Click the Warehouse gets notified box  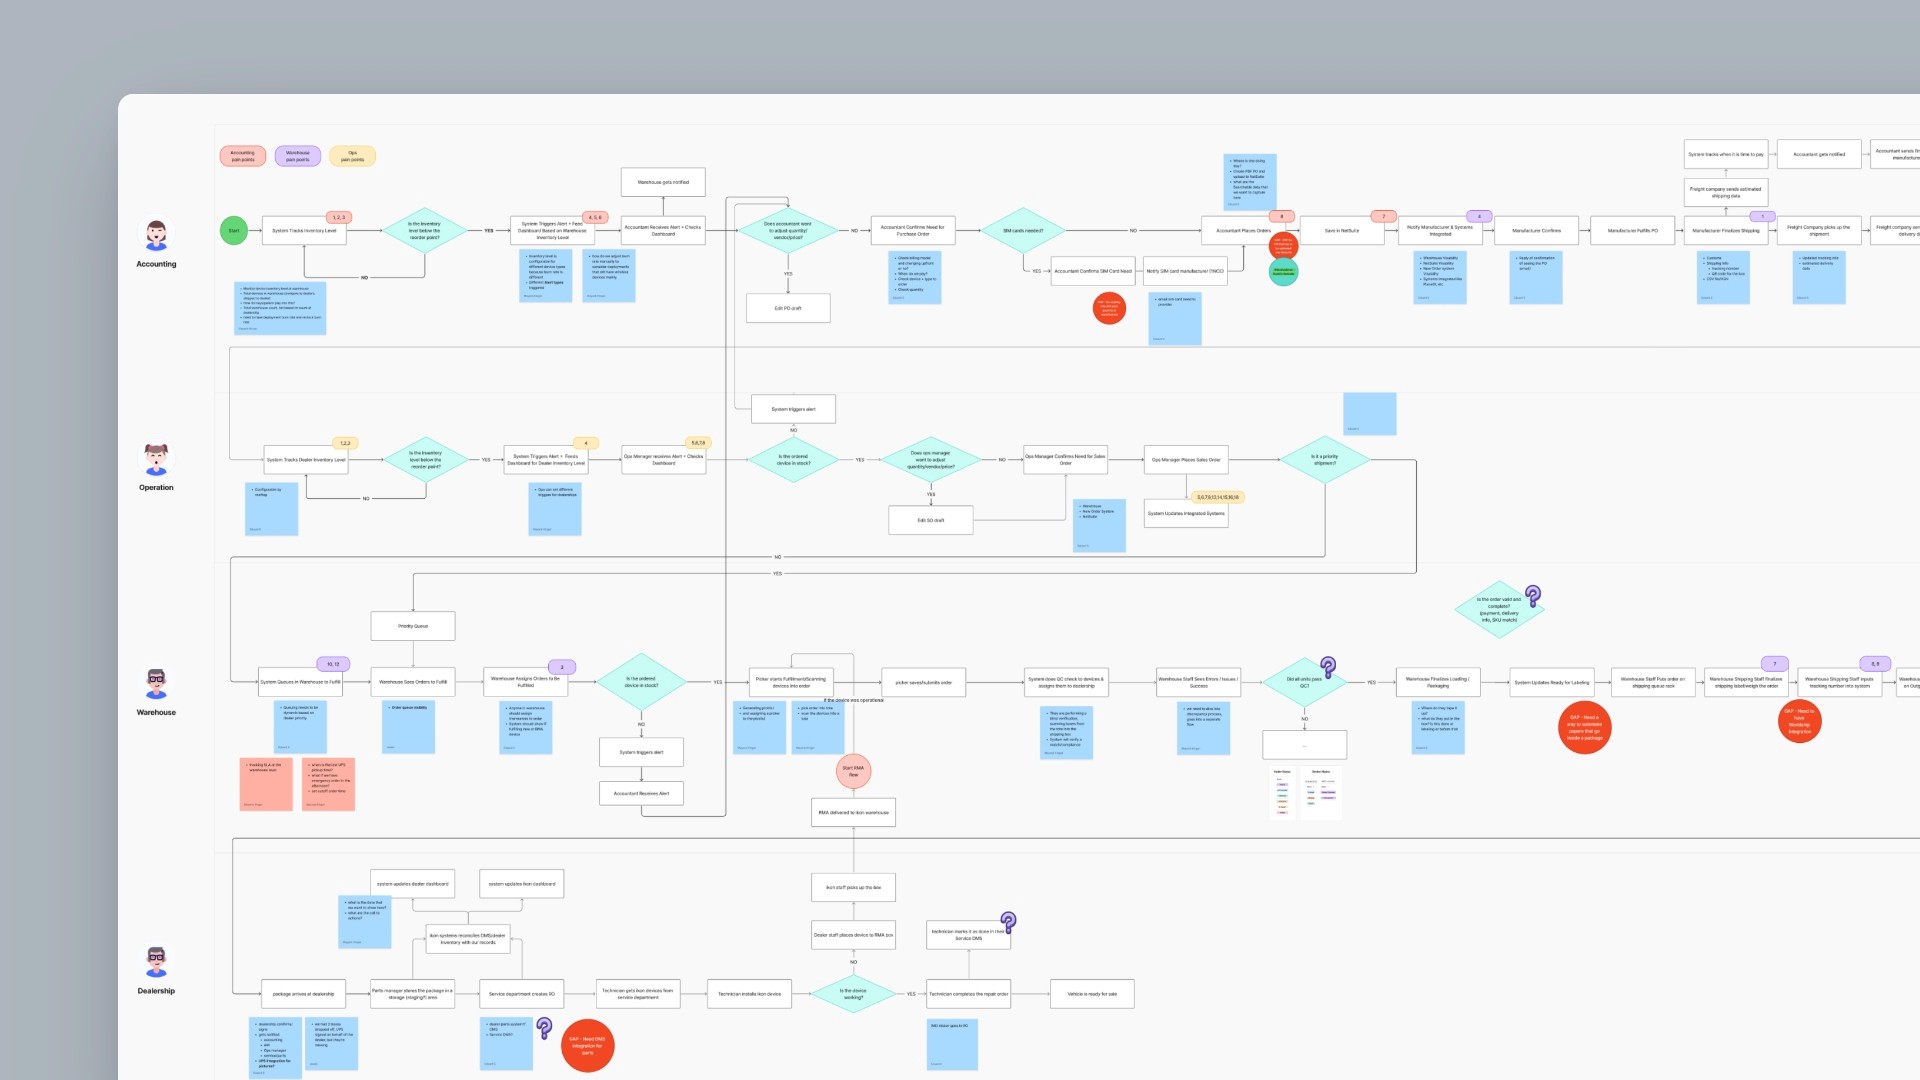pyautogui.click(x=663, y=182)
